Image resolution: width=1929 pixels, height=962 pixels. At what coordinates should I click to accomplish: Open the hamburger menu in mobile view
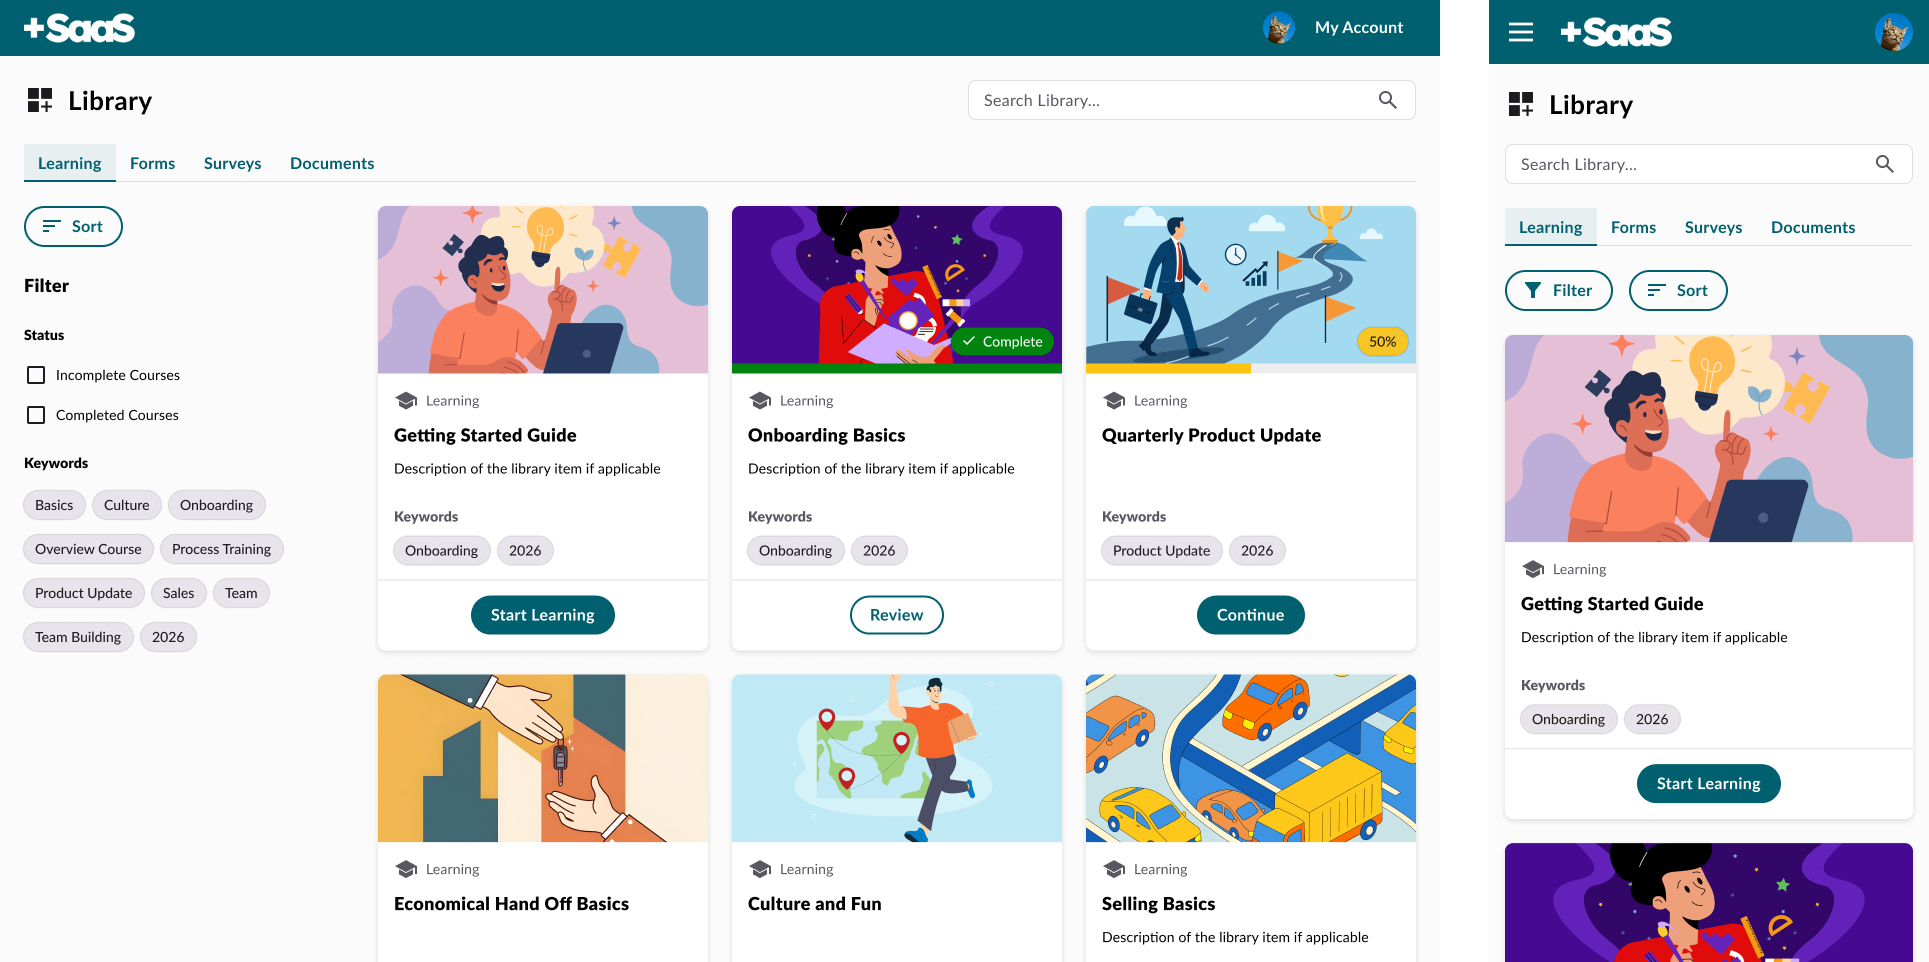tap(1521, 32)
